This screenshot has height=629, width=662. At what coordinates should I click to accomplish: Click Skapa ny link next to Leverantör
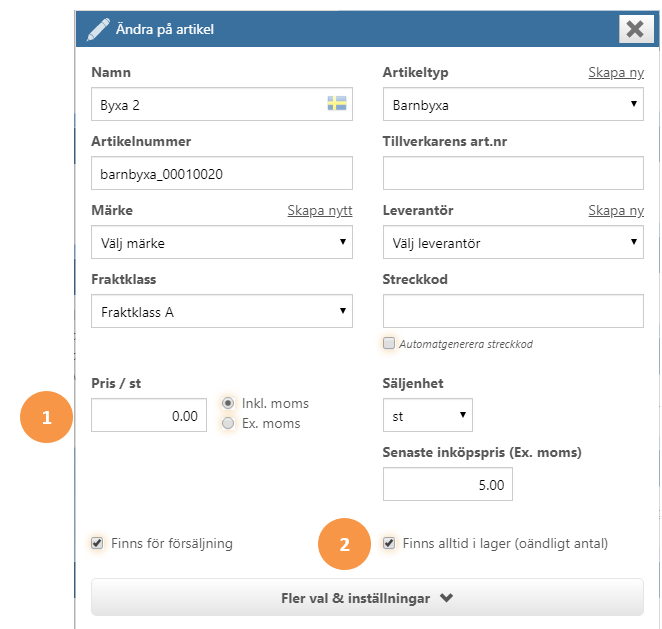pyautogui.click(x=616, y=210)
